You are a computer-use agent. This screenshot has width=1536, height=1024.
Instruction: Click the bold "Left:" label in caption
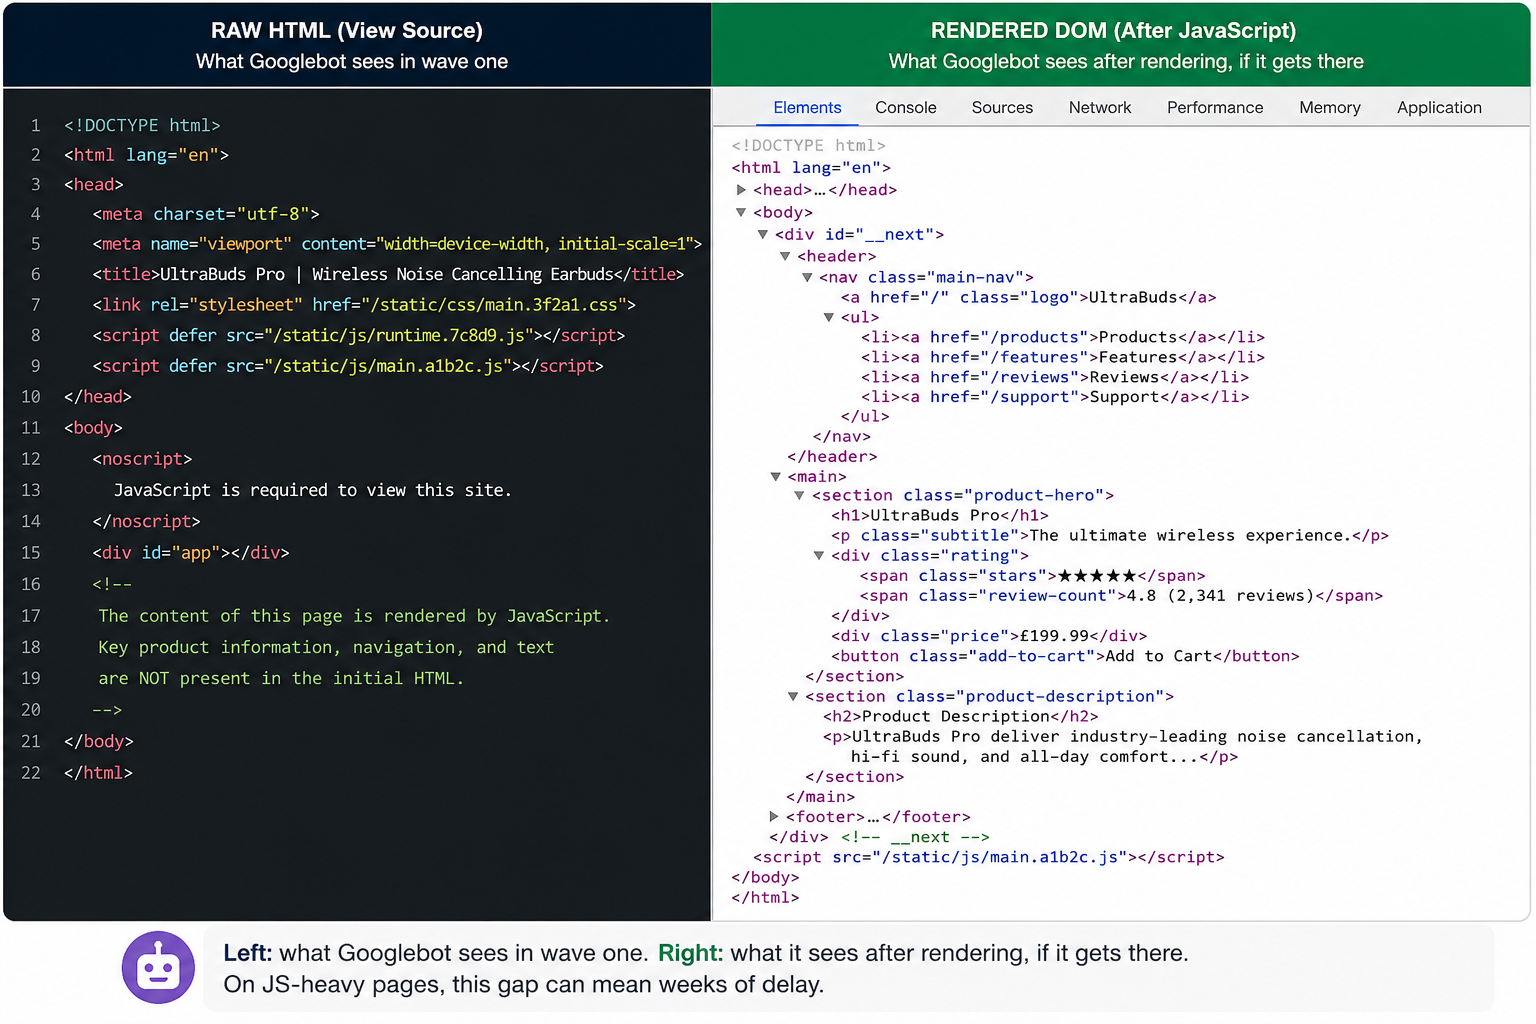[x=248, y=953]
